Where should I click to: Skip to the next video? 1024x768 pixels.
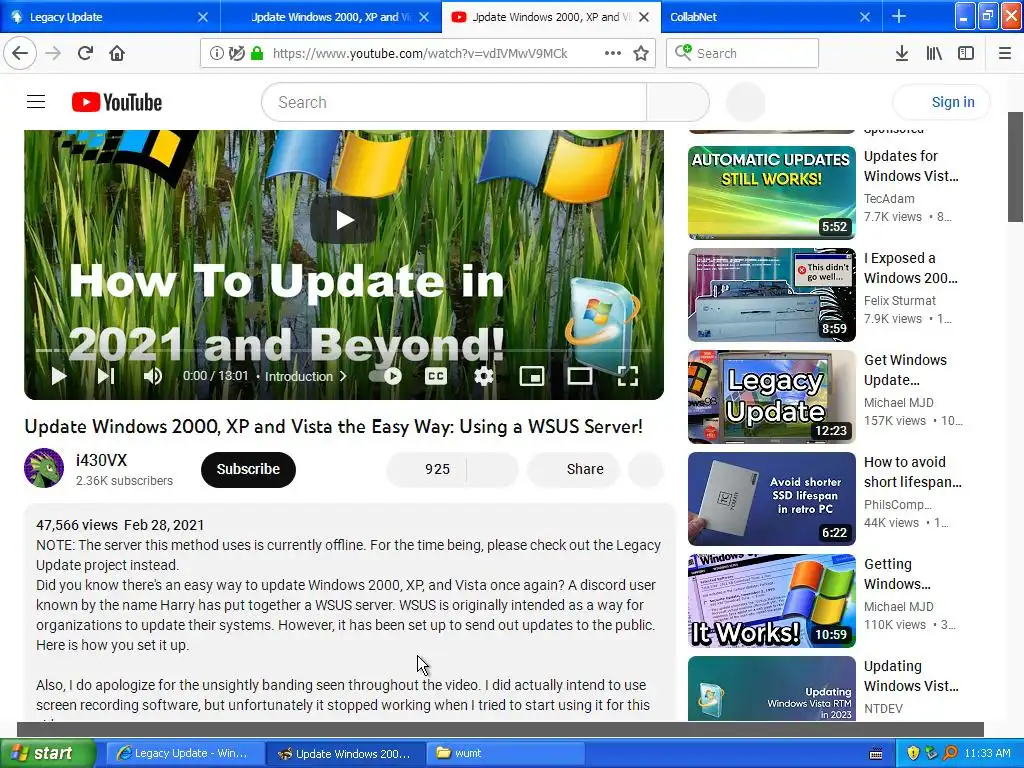pos(106,376)
